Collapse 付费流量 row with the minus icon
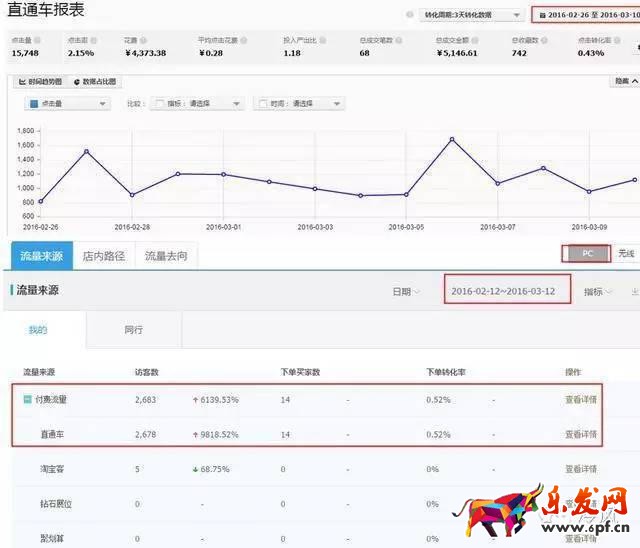This screenshot has width=640, height=548. point(28,400)
